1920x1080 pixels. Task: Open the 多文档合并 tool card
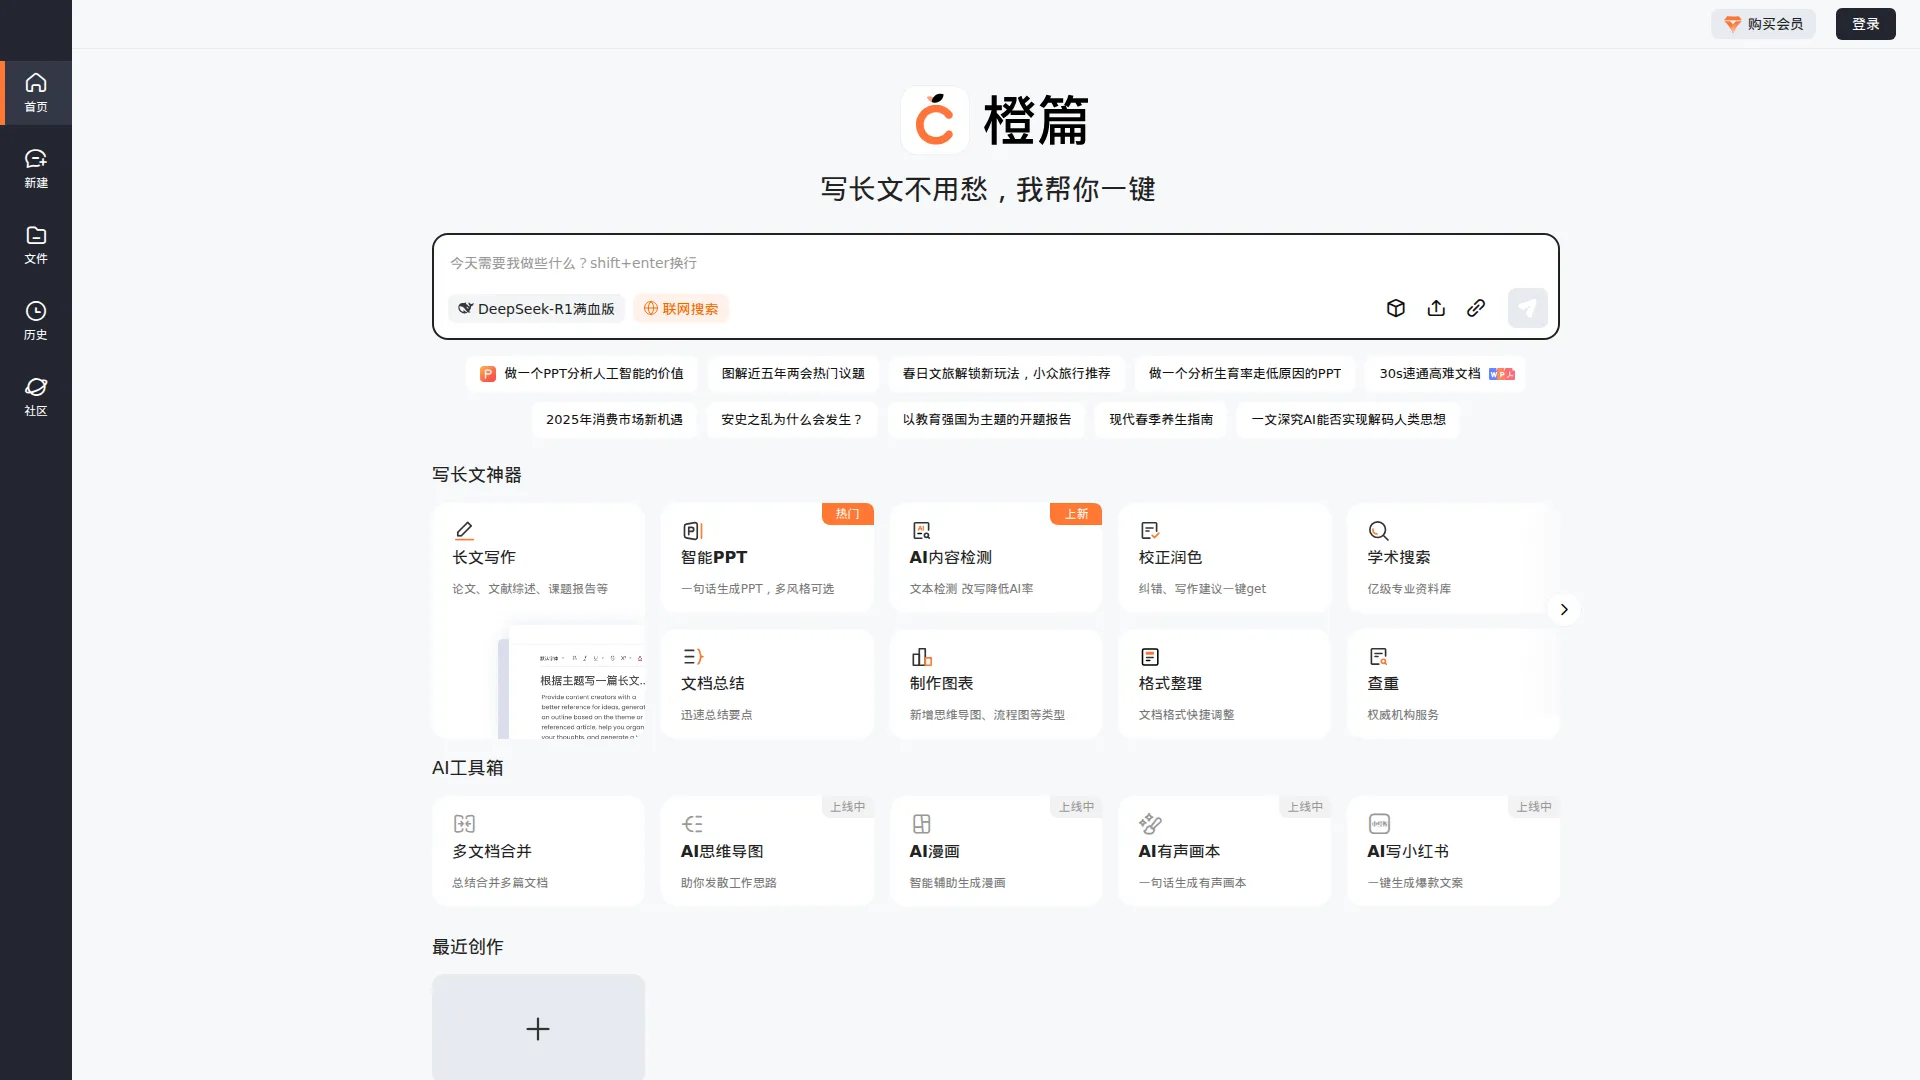(538, 851)
